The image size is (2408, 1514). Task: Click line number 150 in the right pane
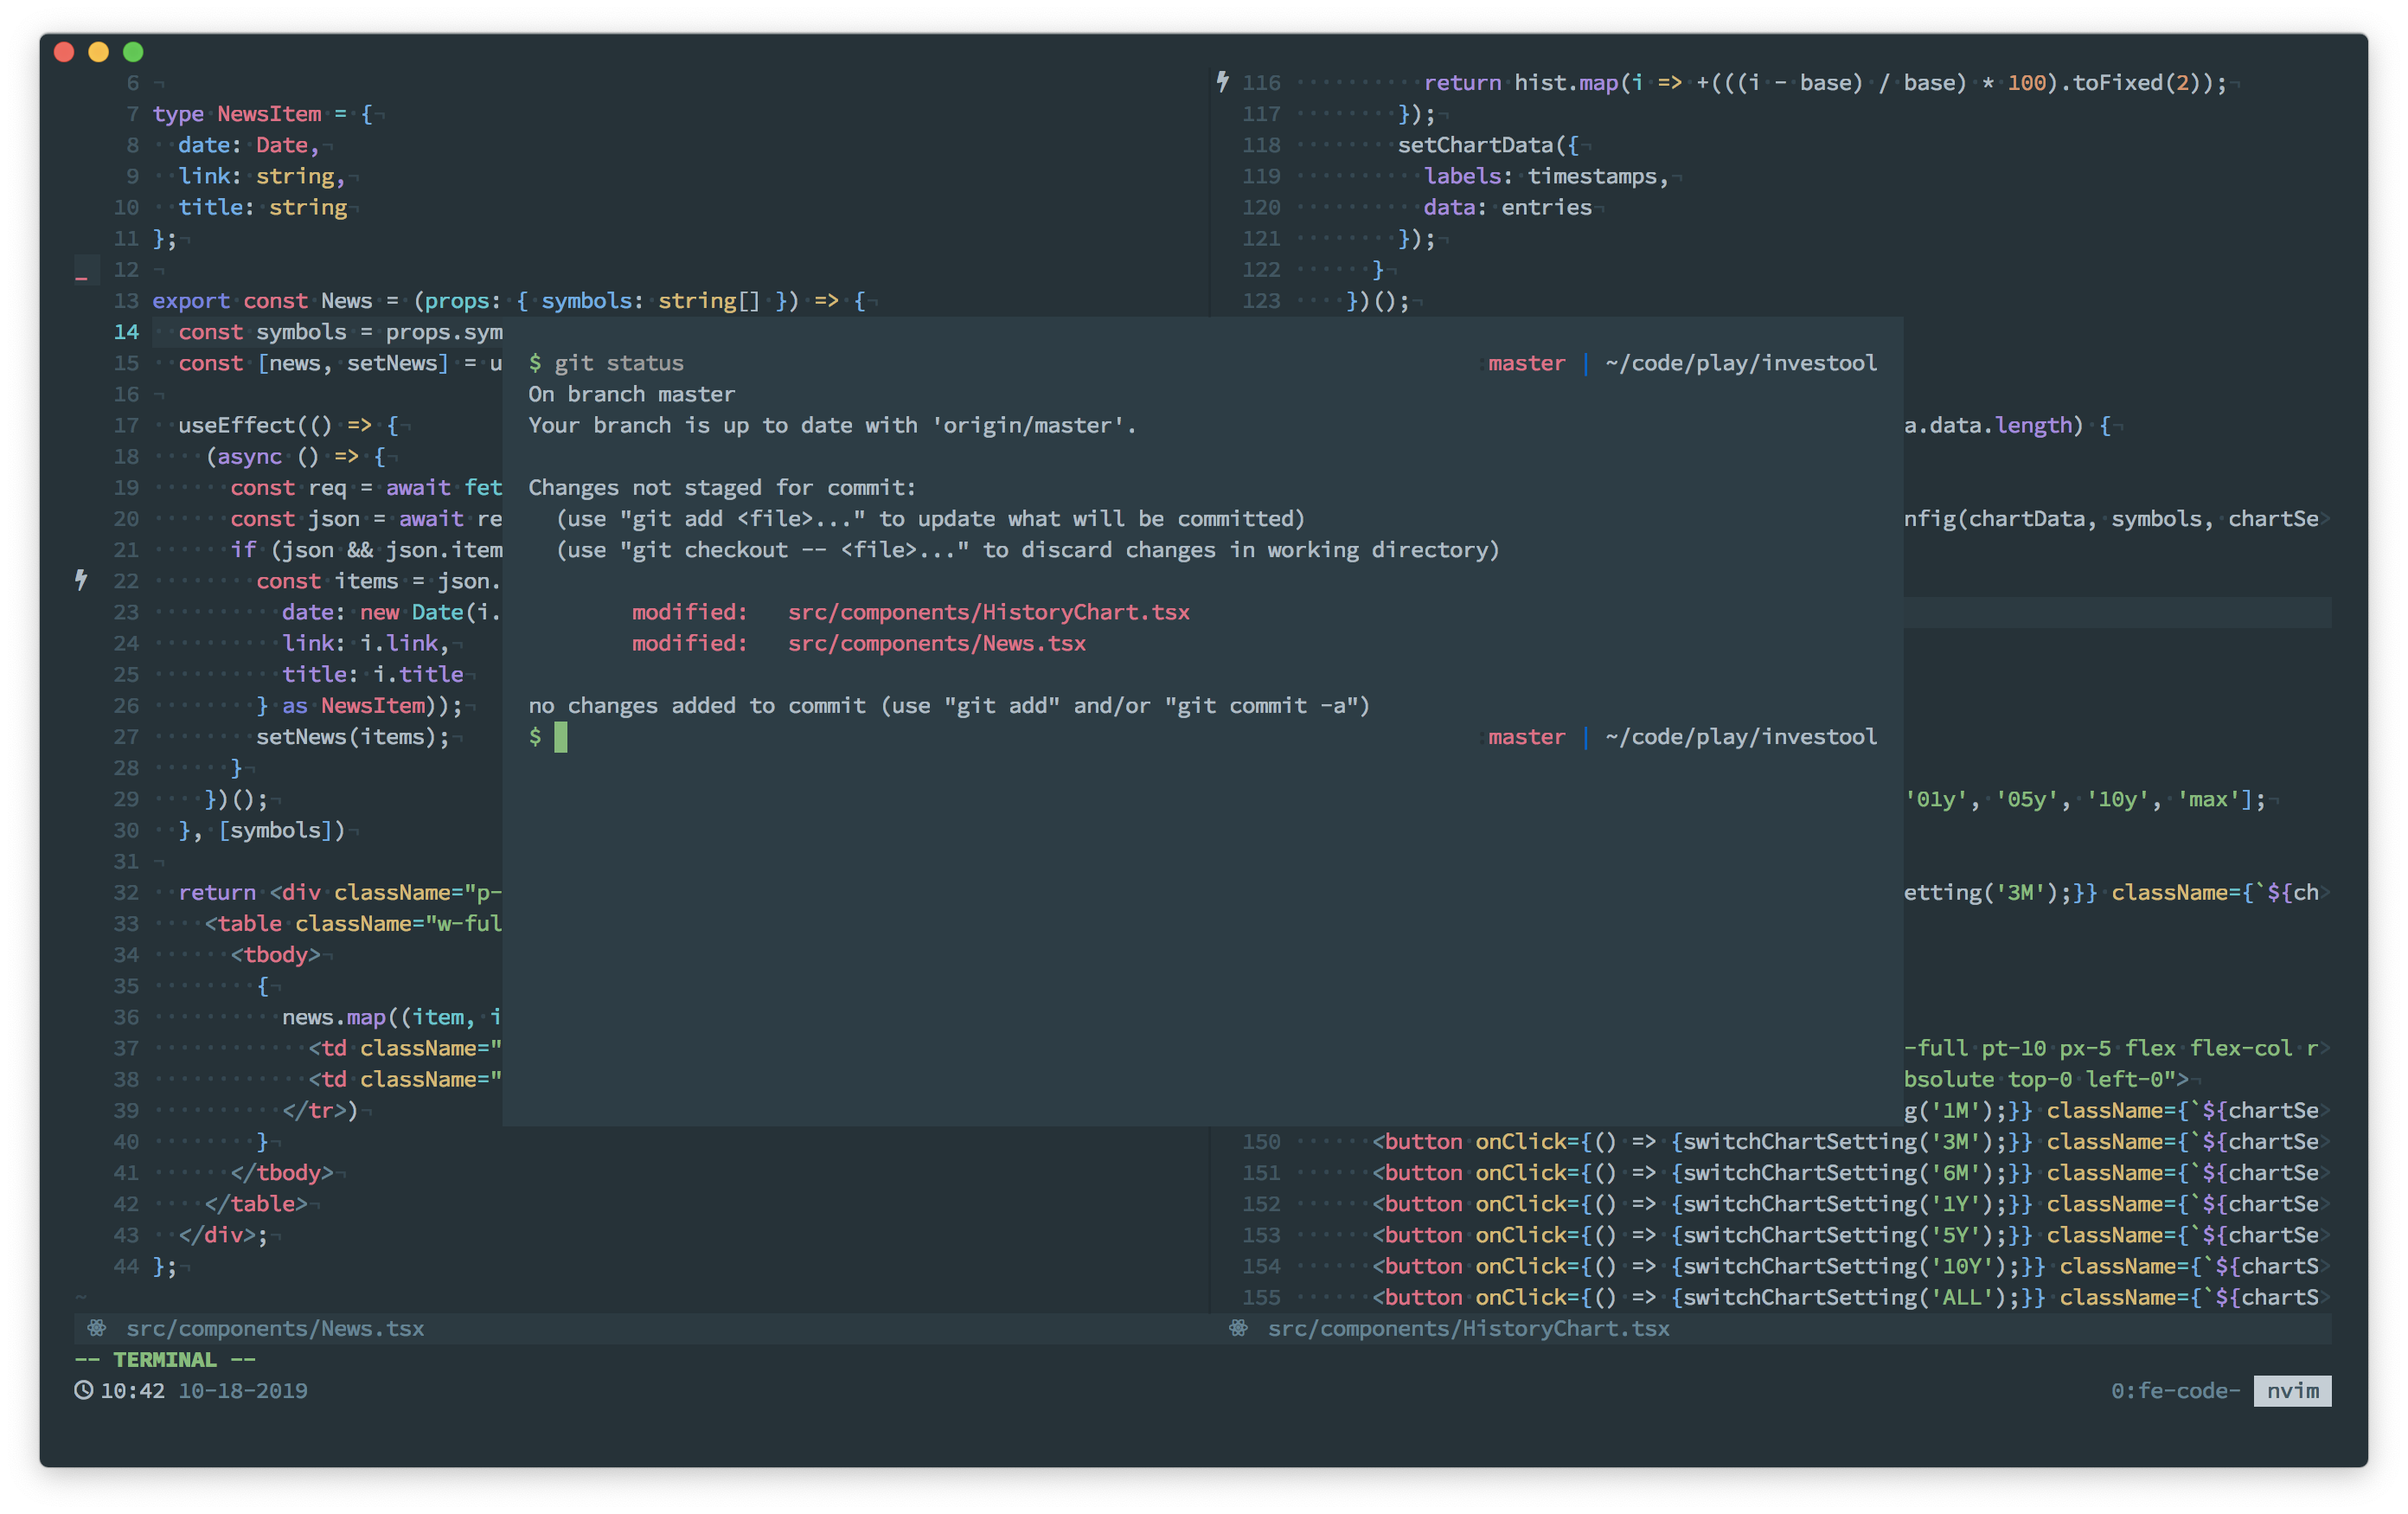pos(1260,1141)
